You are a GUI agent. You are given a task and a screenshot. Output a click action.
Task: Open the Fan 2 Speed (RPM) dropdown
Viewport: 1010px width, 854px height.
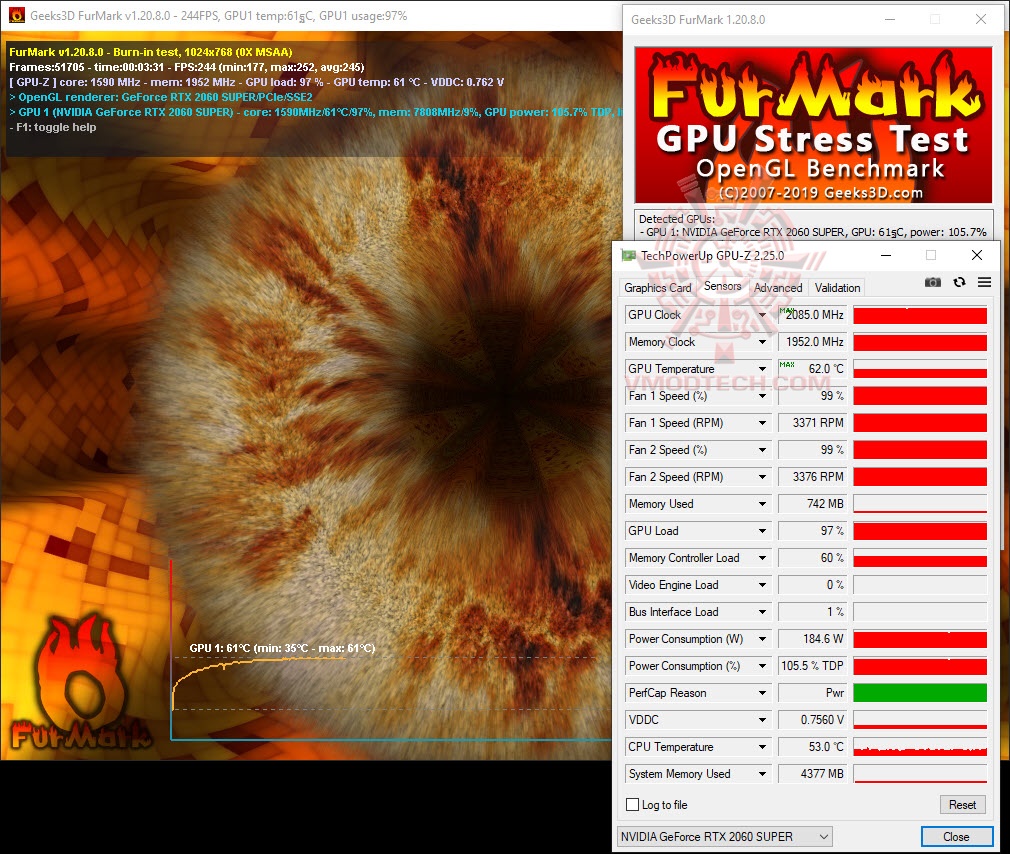pyautogui.click(x=762, y=477)
